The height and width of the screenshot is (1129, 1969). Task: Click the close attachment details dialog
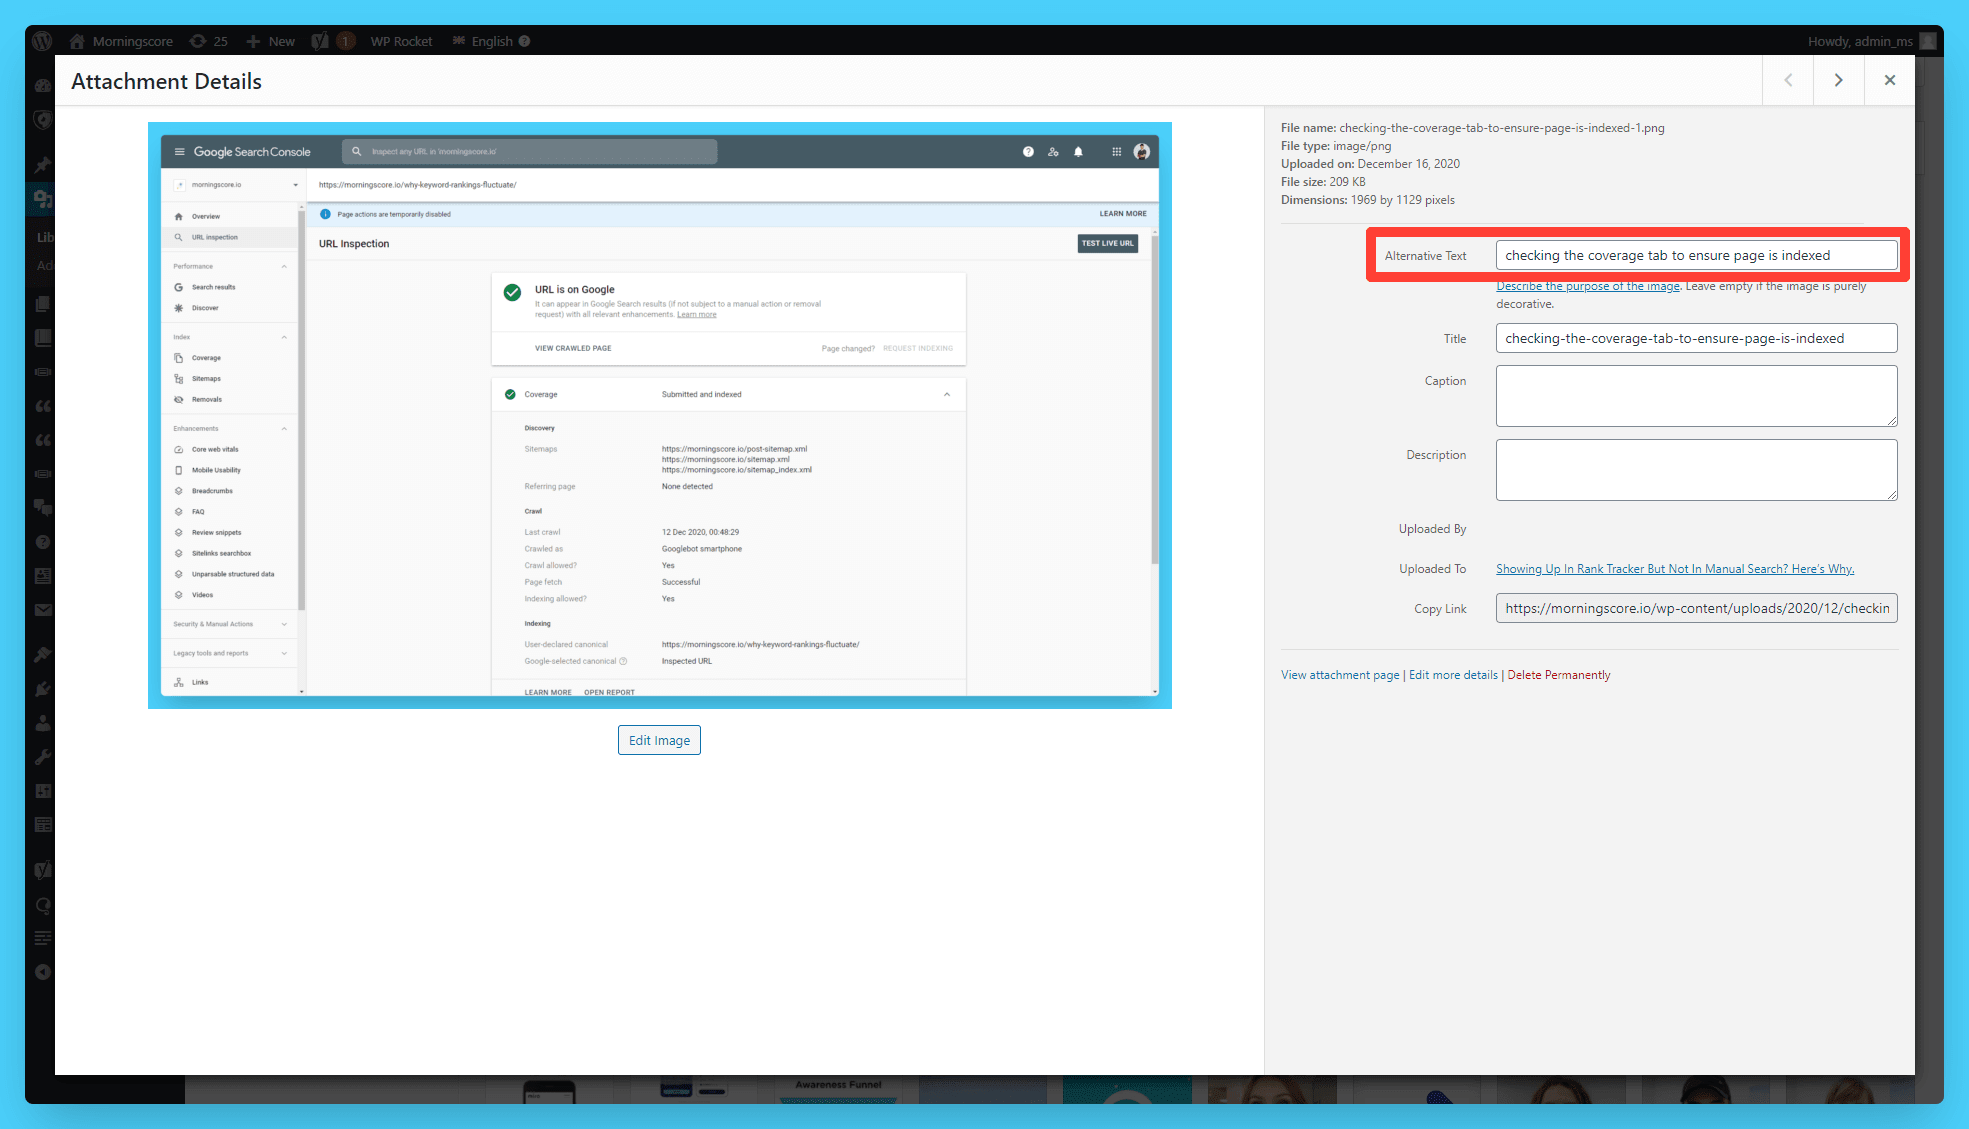pos(1891,80)
